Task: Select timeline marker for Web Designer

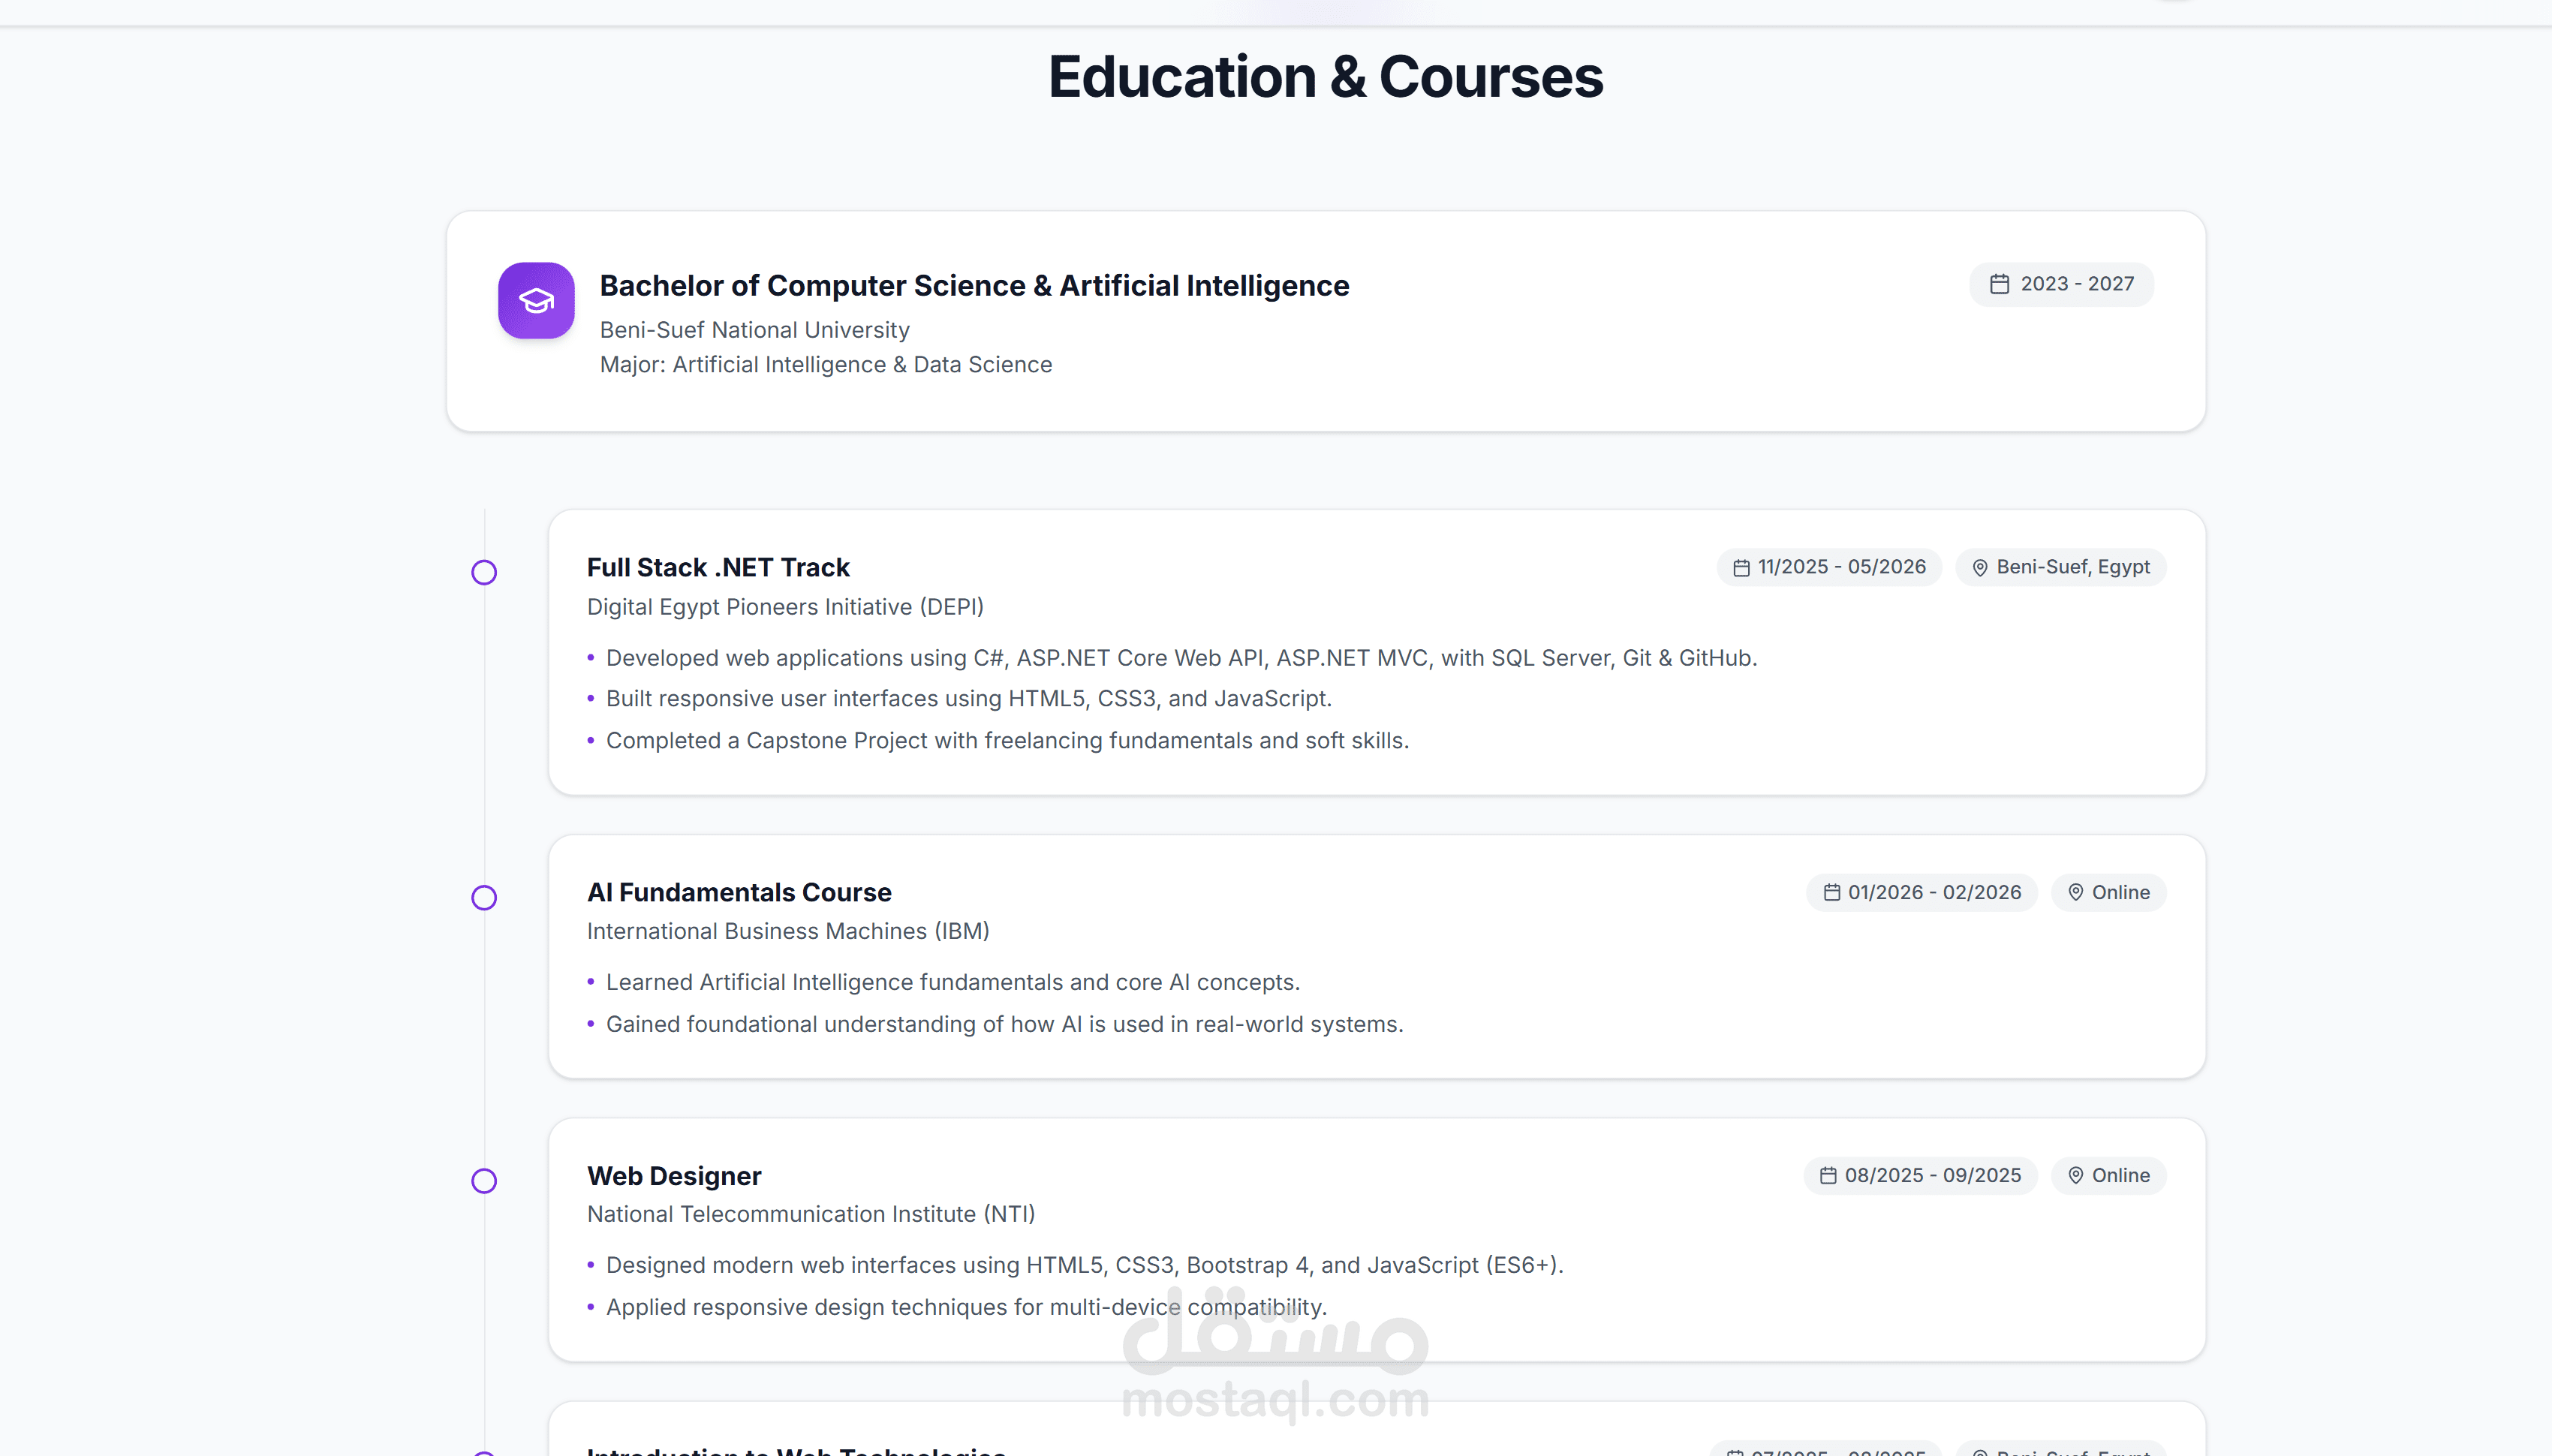Action: [x=484, y=1181]
